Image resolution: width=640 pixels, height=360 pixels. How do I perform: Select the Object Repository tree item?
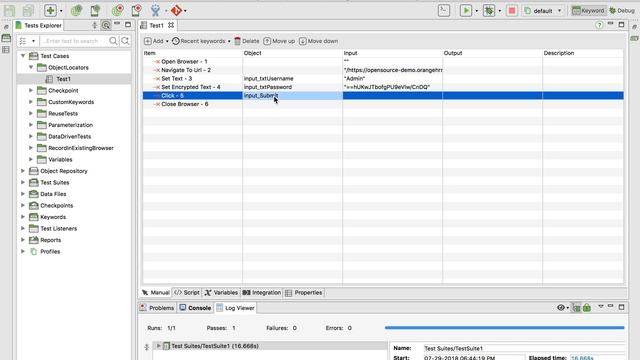[64, 171]
